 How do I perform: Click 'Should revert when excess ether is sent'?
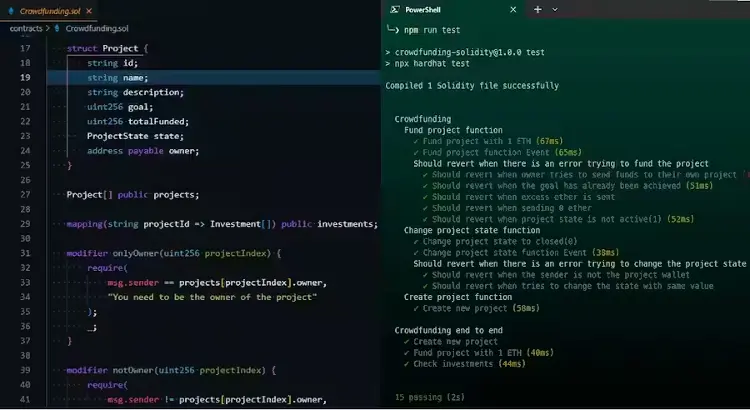point(519,197)
